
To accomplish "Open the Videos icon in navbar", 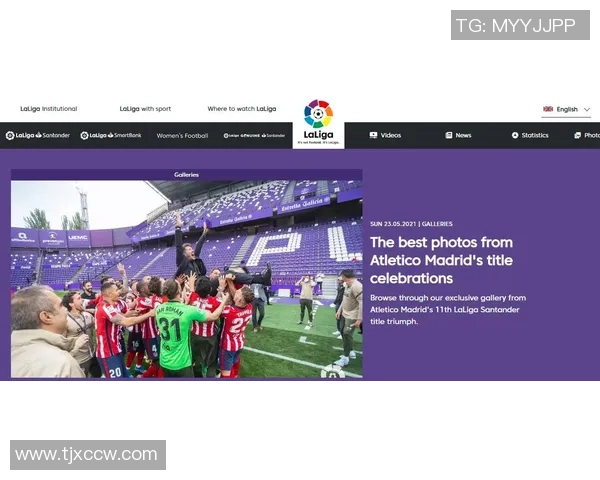I will (x=373, y=135).
